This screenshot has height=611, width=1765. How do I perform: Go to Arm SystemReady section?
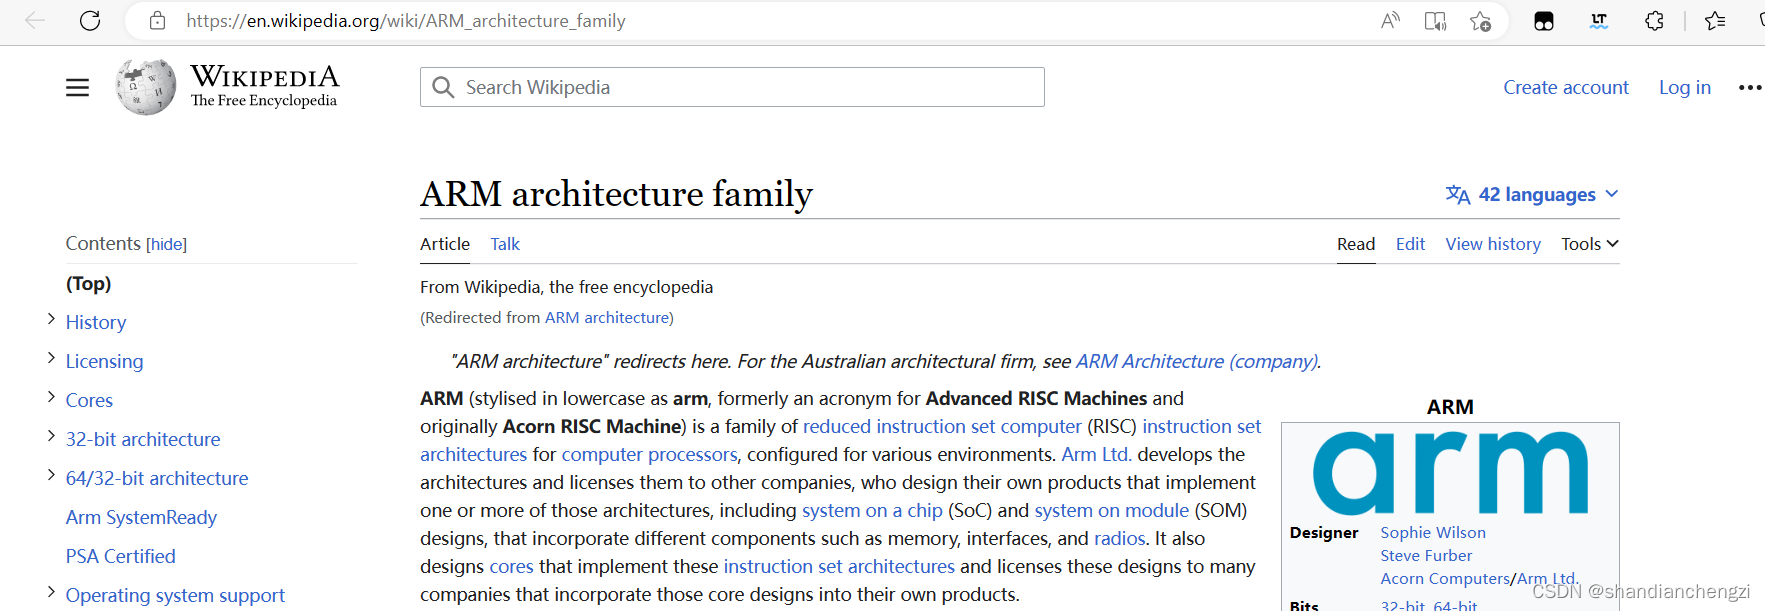[141, 517]
